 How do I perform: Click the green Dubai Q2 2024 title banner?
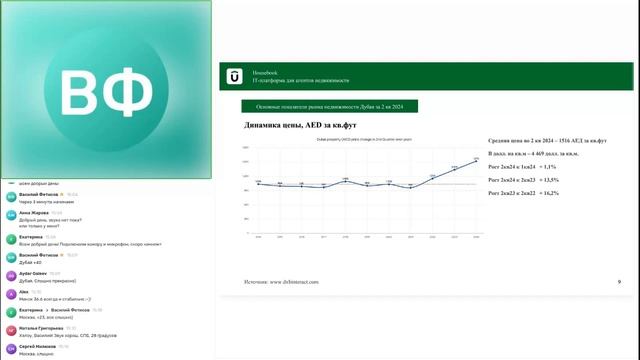click(x=329, y=106)
